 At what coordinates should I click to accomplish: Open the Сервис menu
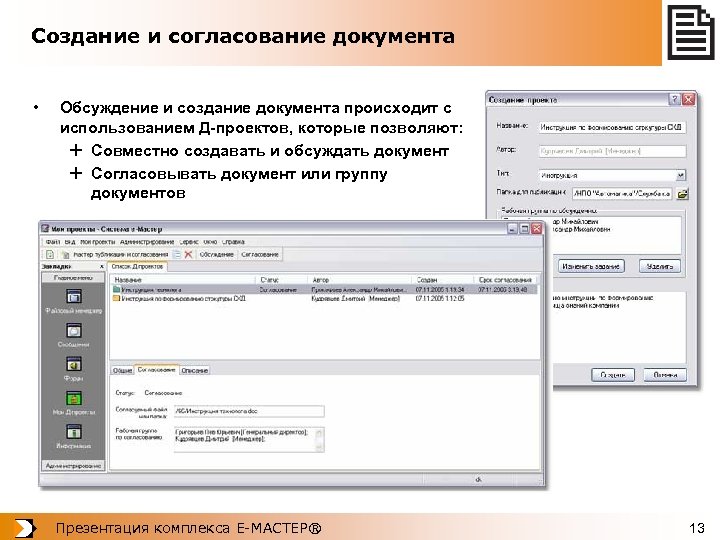pos(189,242)
